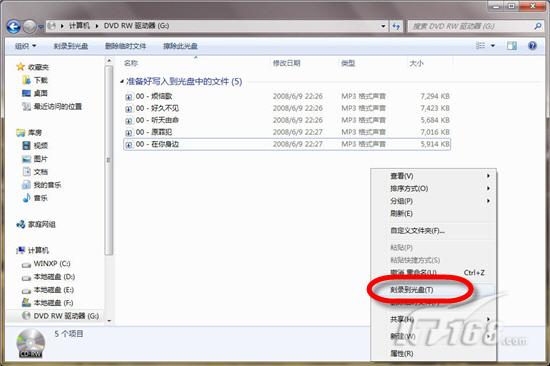Click the 本地磁盘 (D:) drive icon
The image size is (550, 366).
[x=26, y=278]
